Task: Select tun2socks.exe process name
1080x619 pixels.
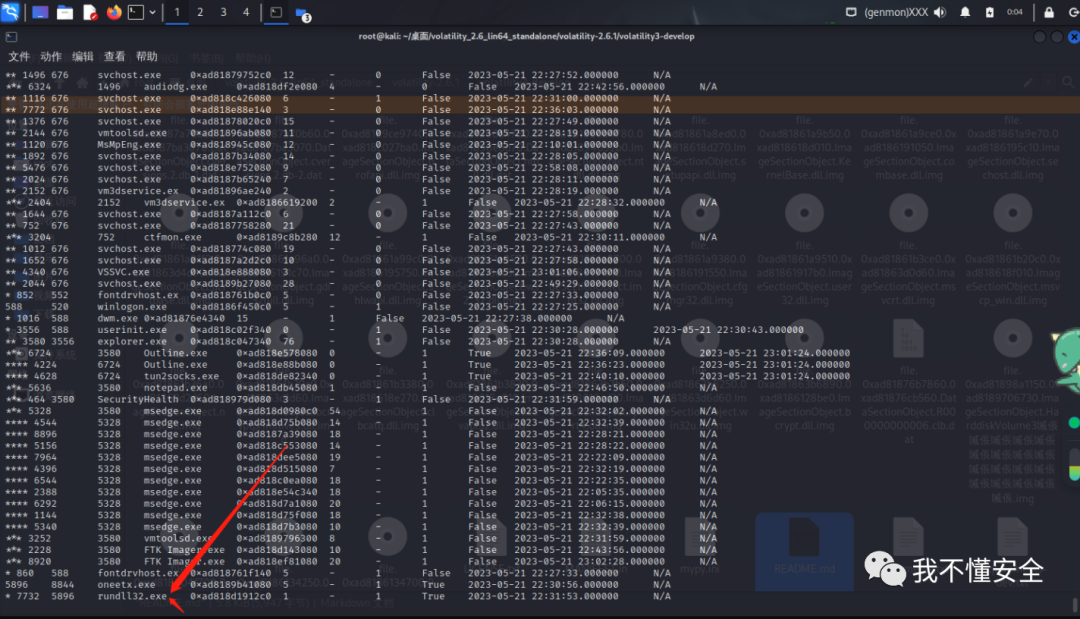Action: pyautogui.click(x=181, y=376)
